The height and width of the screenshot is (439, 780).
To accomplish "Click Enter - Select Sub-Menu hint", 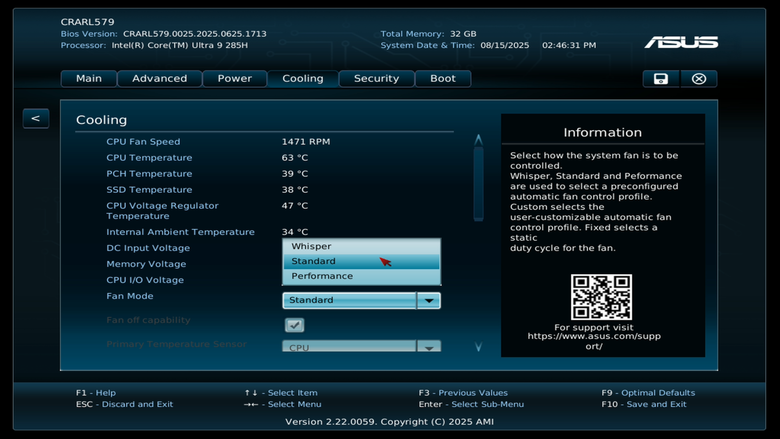I will pyautogui.click(x=471, y=404).
